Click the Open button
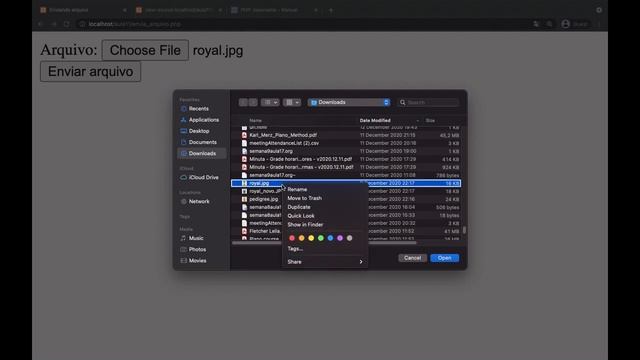 444,258
